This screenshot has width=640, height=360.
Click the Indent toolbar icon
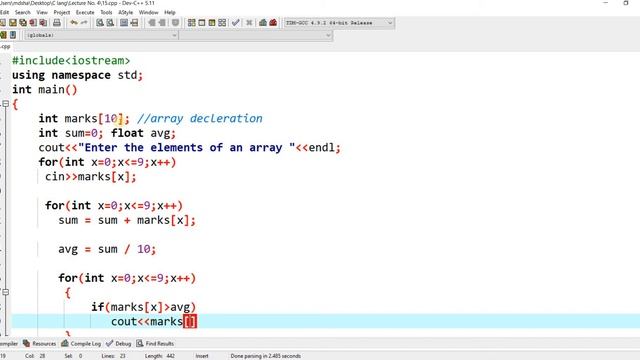pyautogui.click(x=152, y=23)
